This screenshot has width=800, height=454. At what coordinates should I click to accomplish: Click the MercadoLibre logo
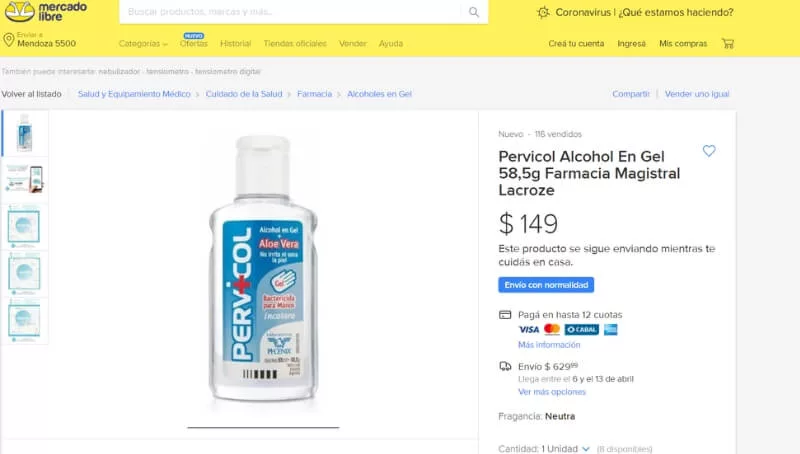46,11
